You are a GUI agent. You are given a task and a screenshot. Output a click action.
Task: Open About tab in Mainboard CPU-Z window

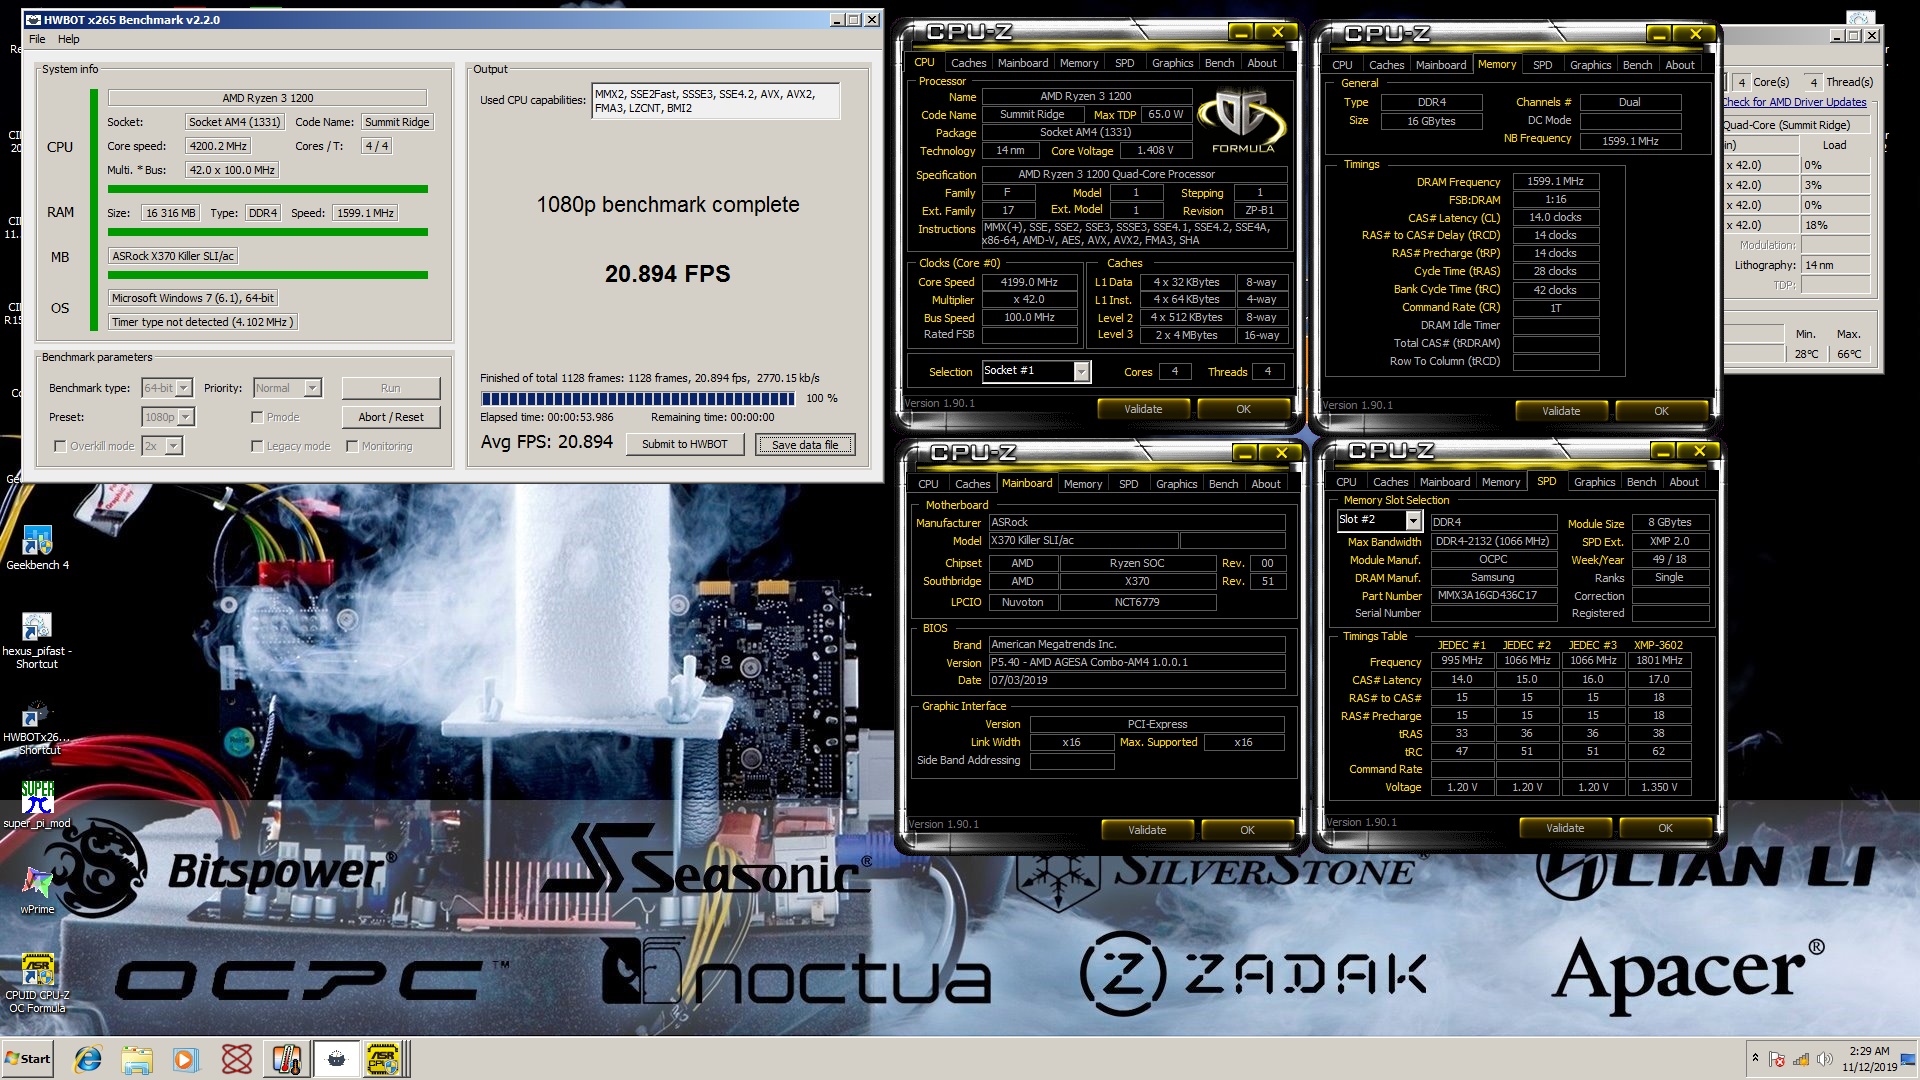(1266, 483)
